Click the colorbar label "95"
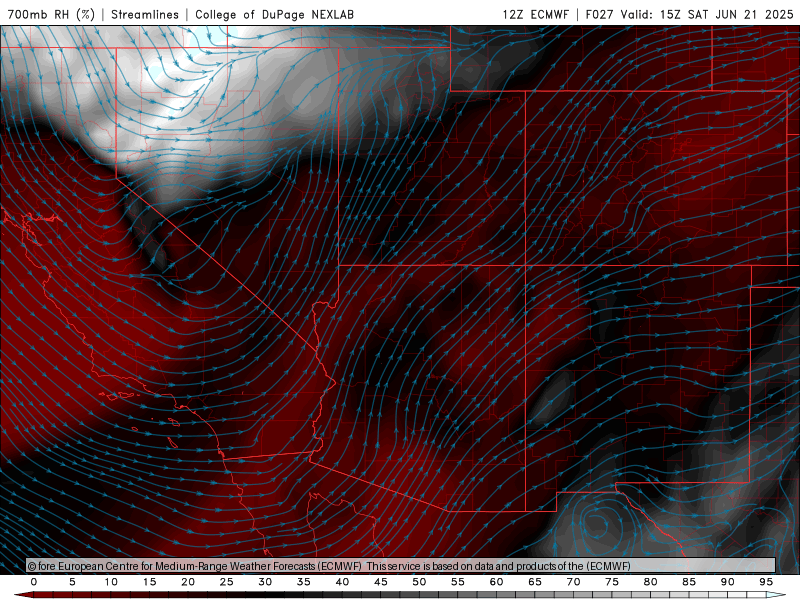800x600 pixels. click(766, 582)
